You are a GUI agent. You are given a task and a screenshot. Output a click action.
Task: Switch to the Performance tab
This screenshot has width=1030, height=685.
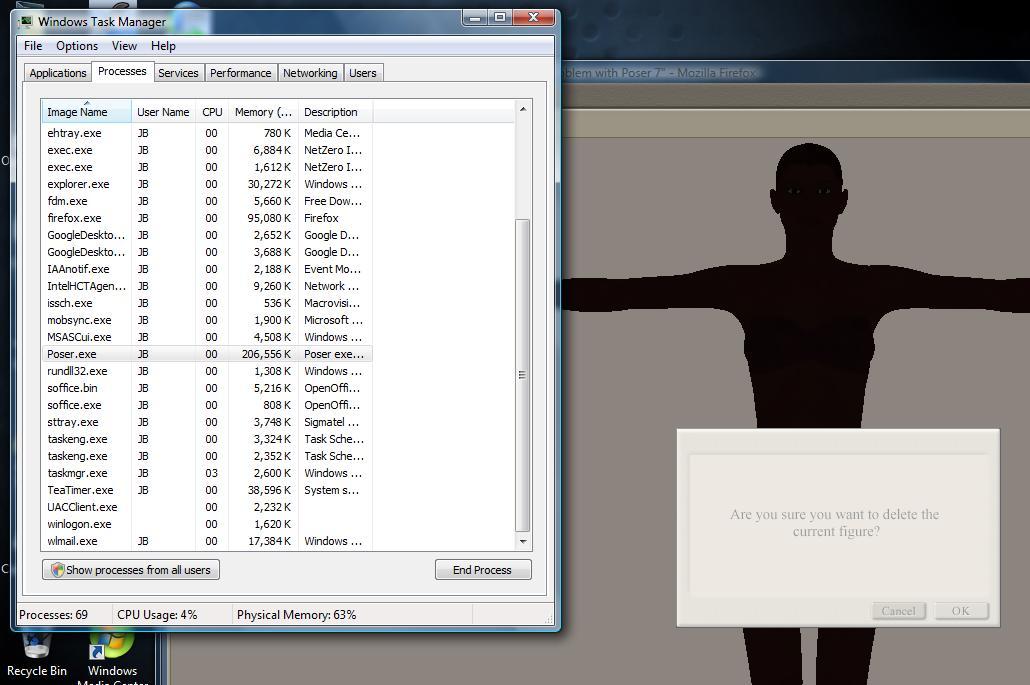240,73
